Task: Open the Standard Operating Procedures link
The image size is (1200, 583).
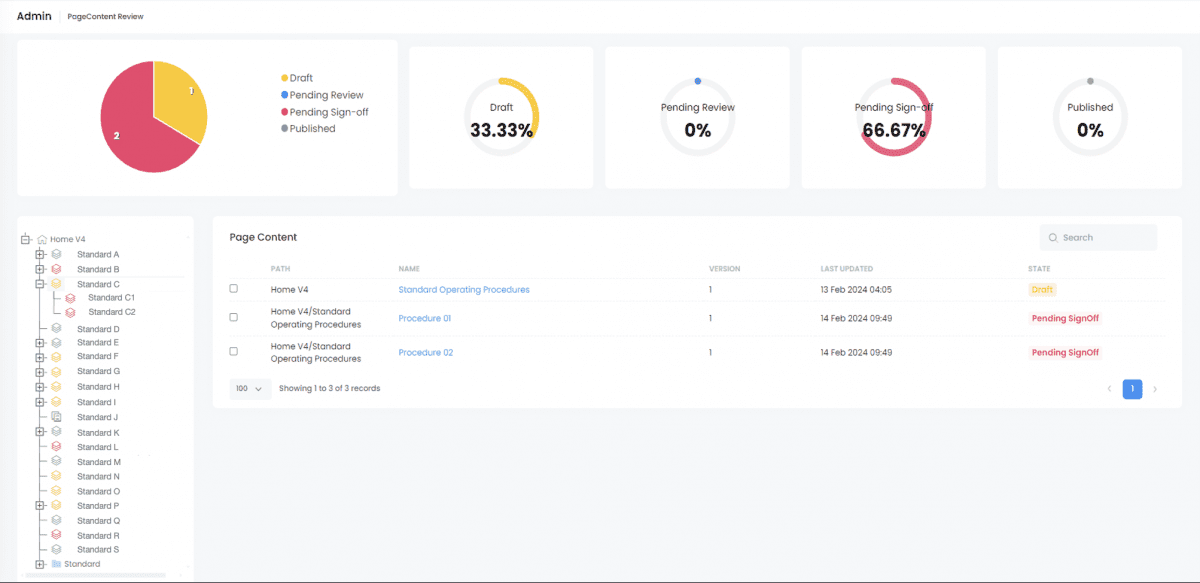Action: click(x=463, y=290)
